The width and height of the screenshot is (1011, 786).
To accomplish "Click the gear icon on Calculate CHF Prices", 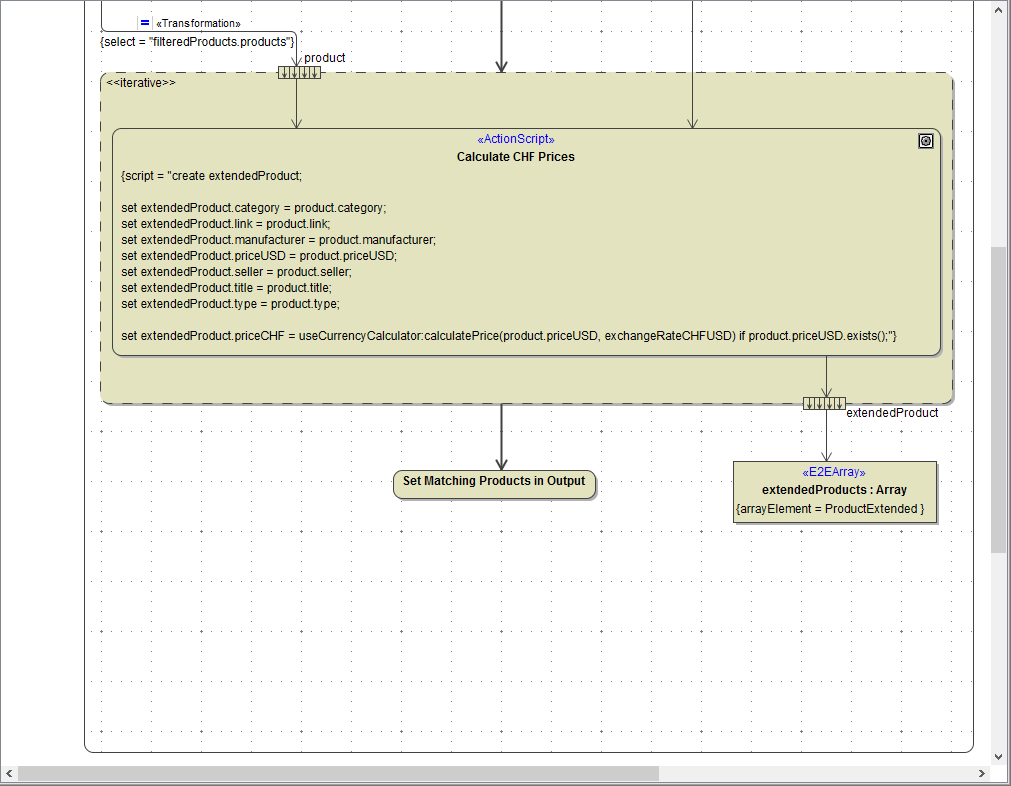I will 925,141.
